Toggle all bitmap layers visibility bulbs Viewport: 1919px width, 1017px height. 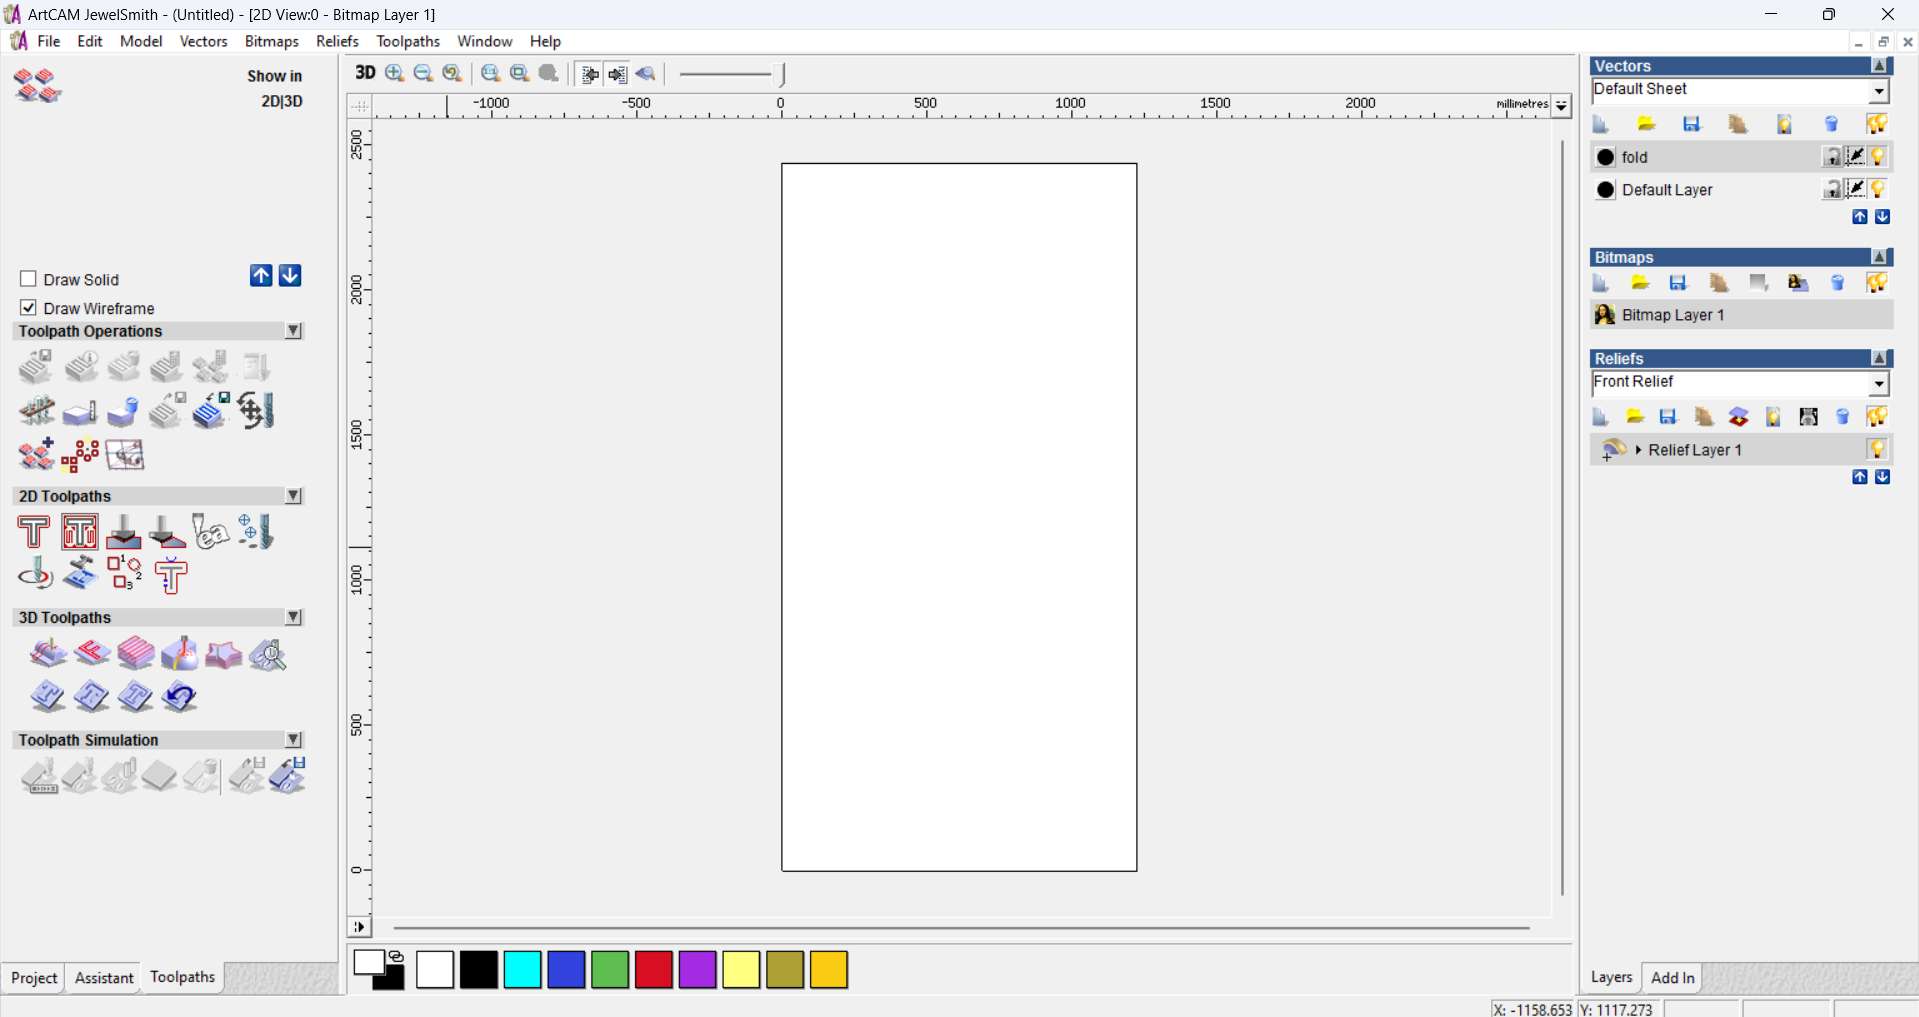[1877, 283]
